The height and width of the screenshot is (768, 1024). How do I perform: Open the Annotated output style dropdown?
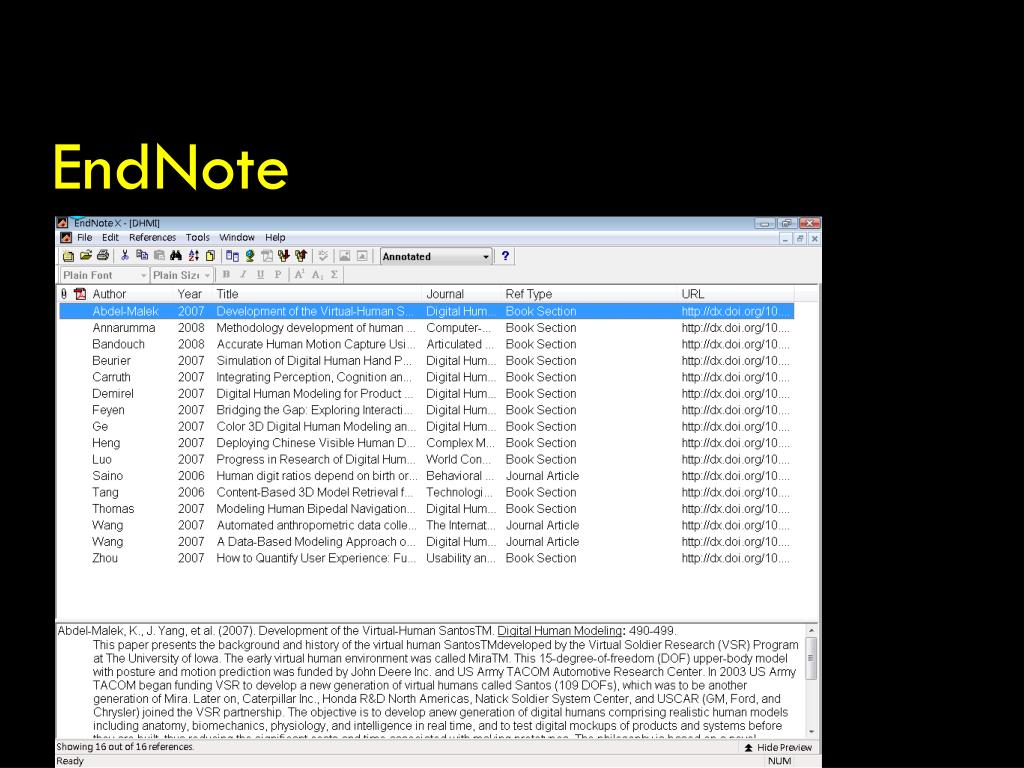coord(436,257)
